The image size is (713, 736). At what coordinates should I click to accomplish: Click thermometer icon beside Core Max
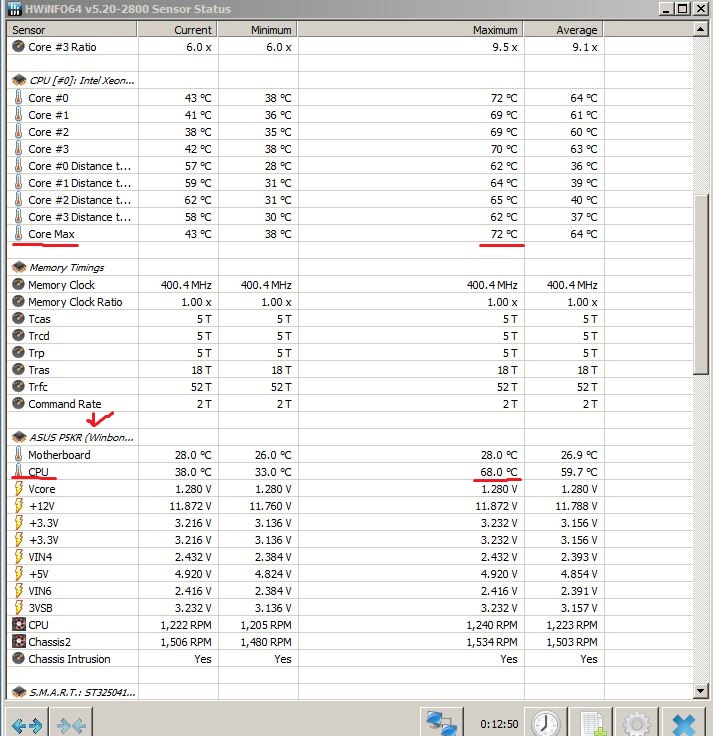(18, 233)
